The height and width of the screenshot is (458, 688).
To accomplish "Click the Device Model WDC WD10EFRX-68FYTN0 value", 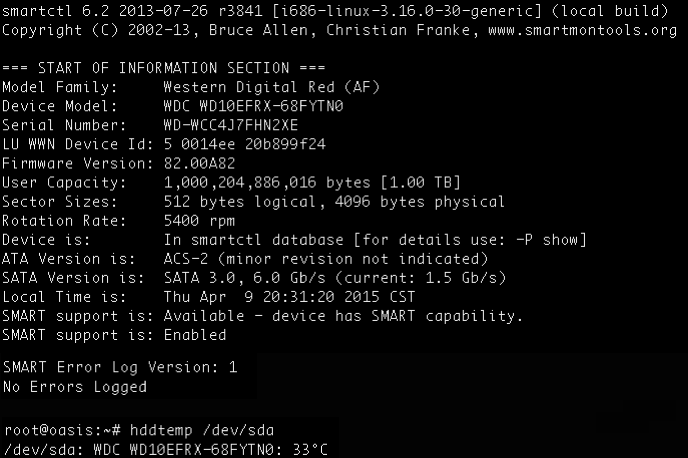I will click(x=253, y=106).
